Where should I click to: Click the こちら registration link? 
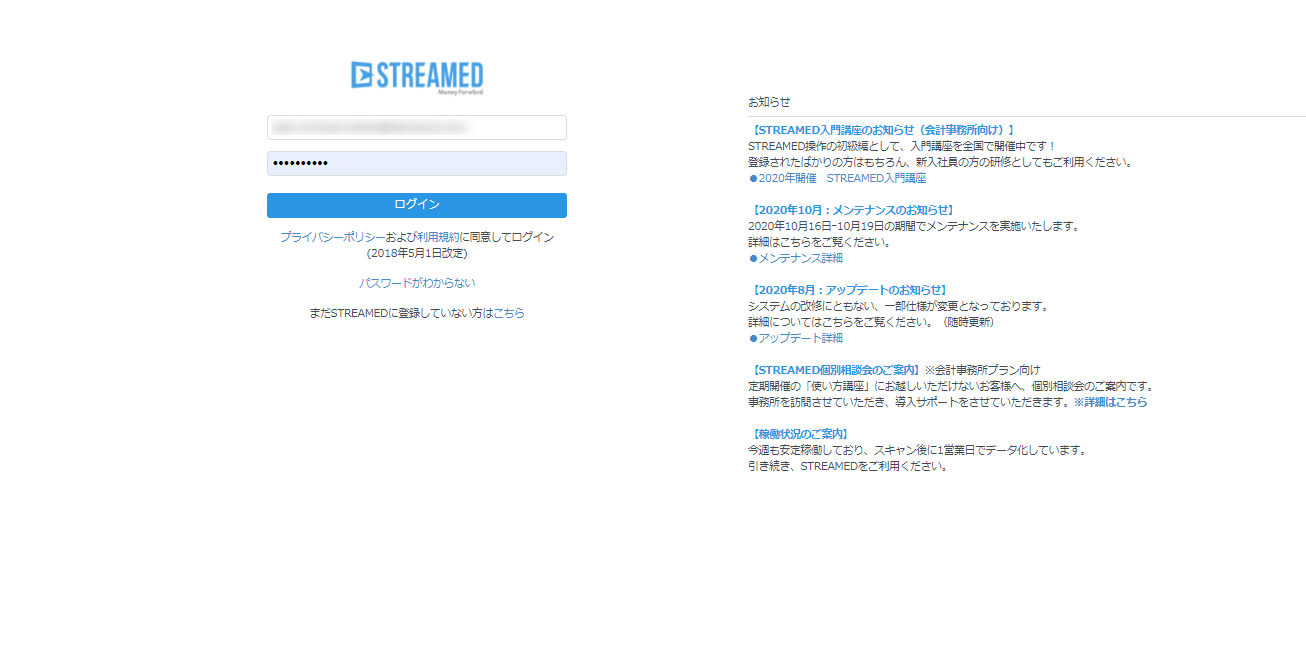coord(509,313)
